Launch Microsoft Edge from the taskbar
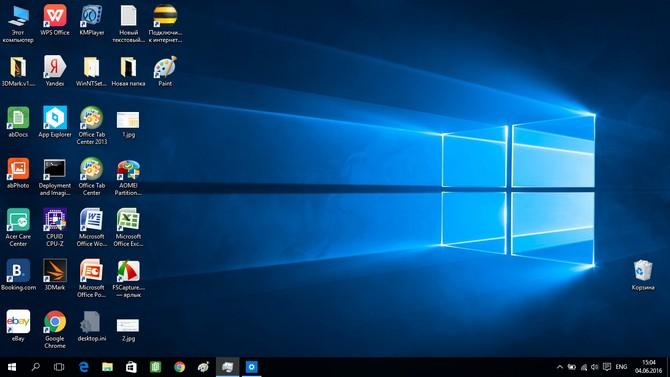Screen dimensions: 670x377 coord(83,367)
